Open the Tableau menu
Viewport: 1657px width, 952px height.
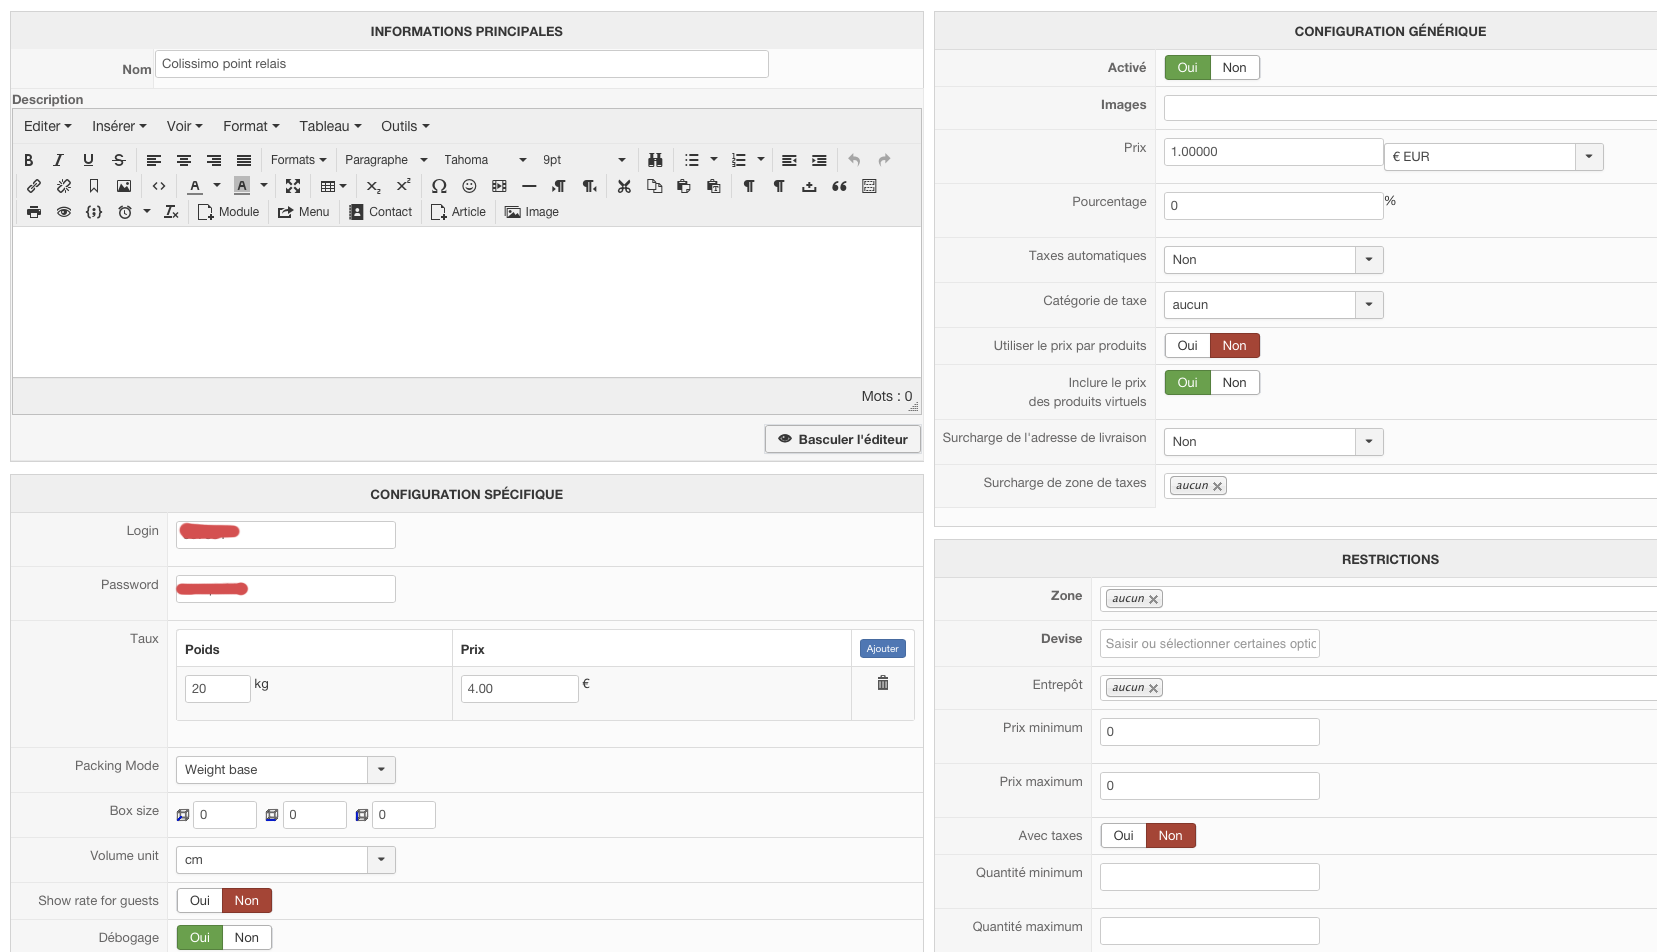pyautogui.click(x=330, y=126)
